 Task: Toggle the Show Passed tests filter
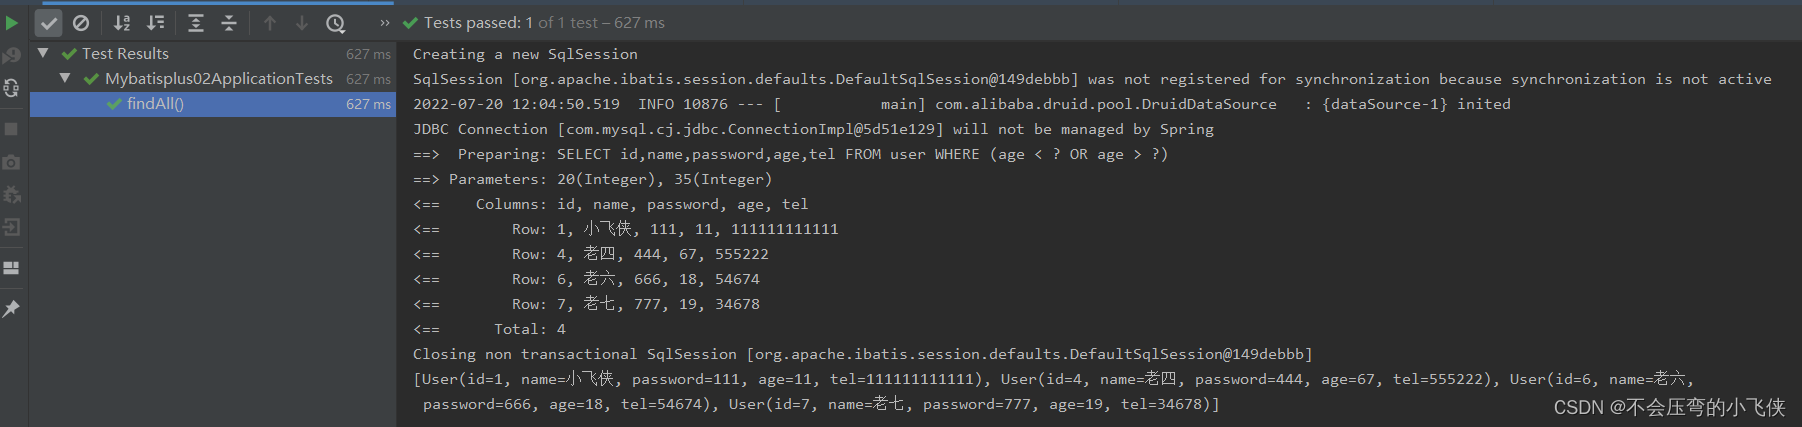click(49, 22)
